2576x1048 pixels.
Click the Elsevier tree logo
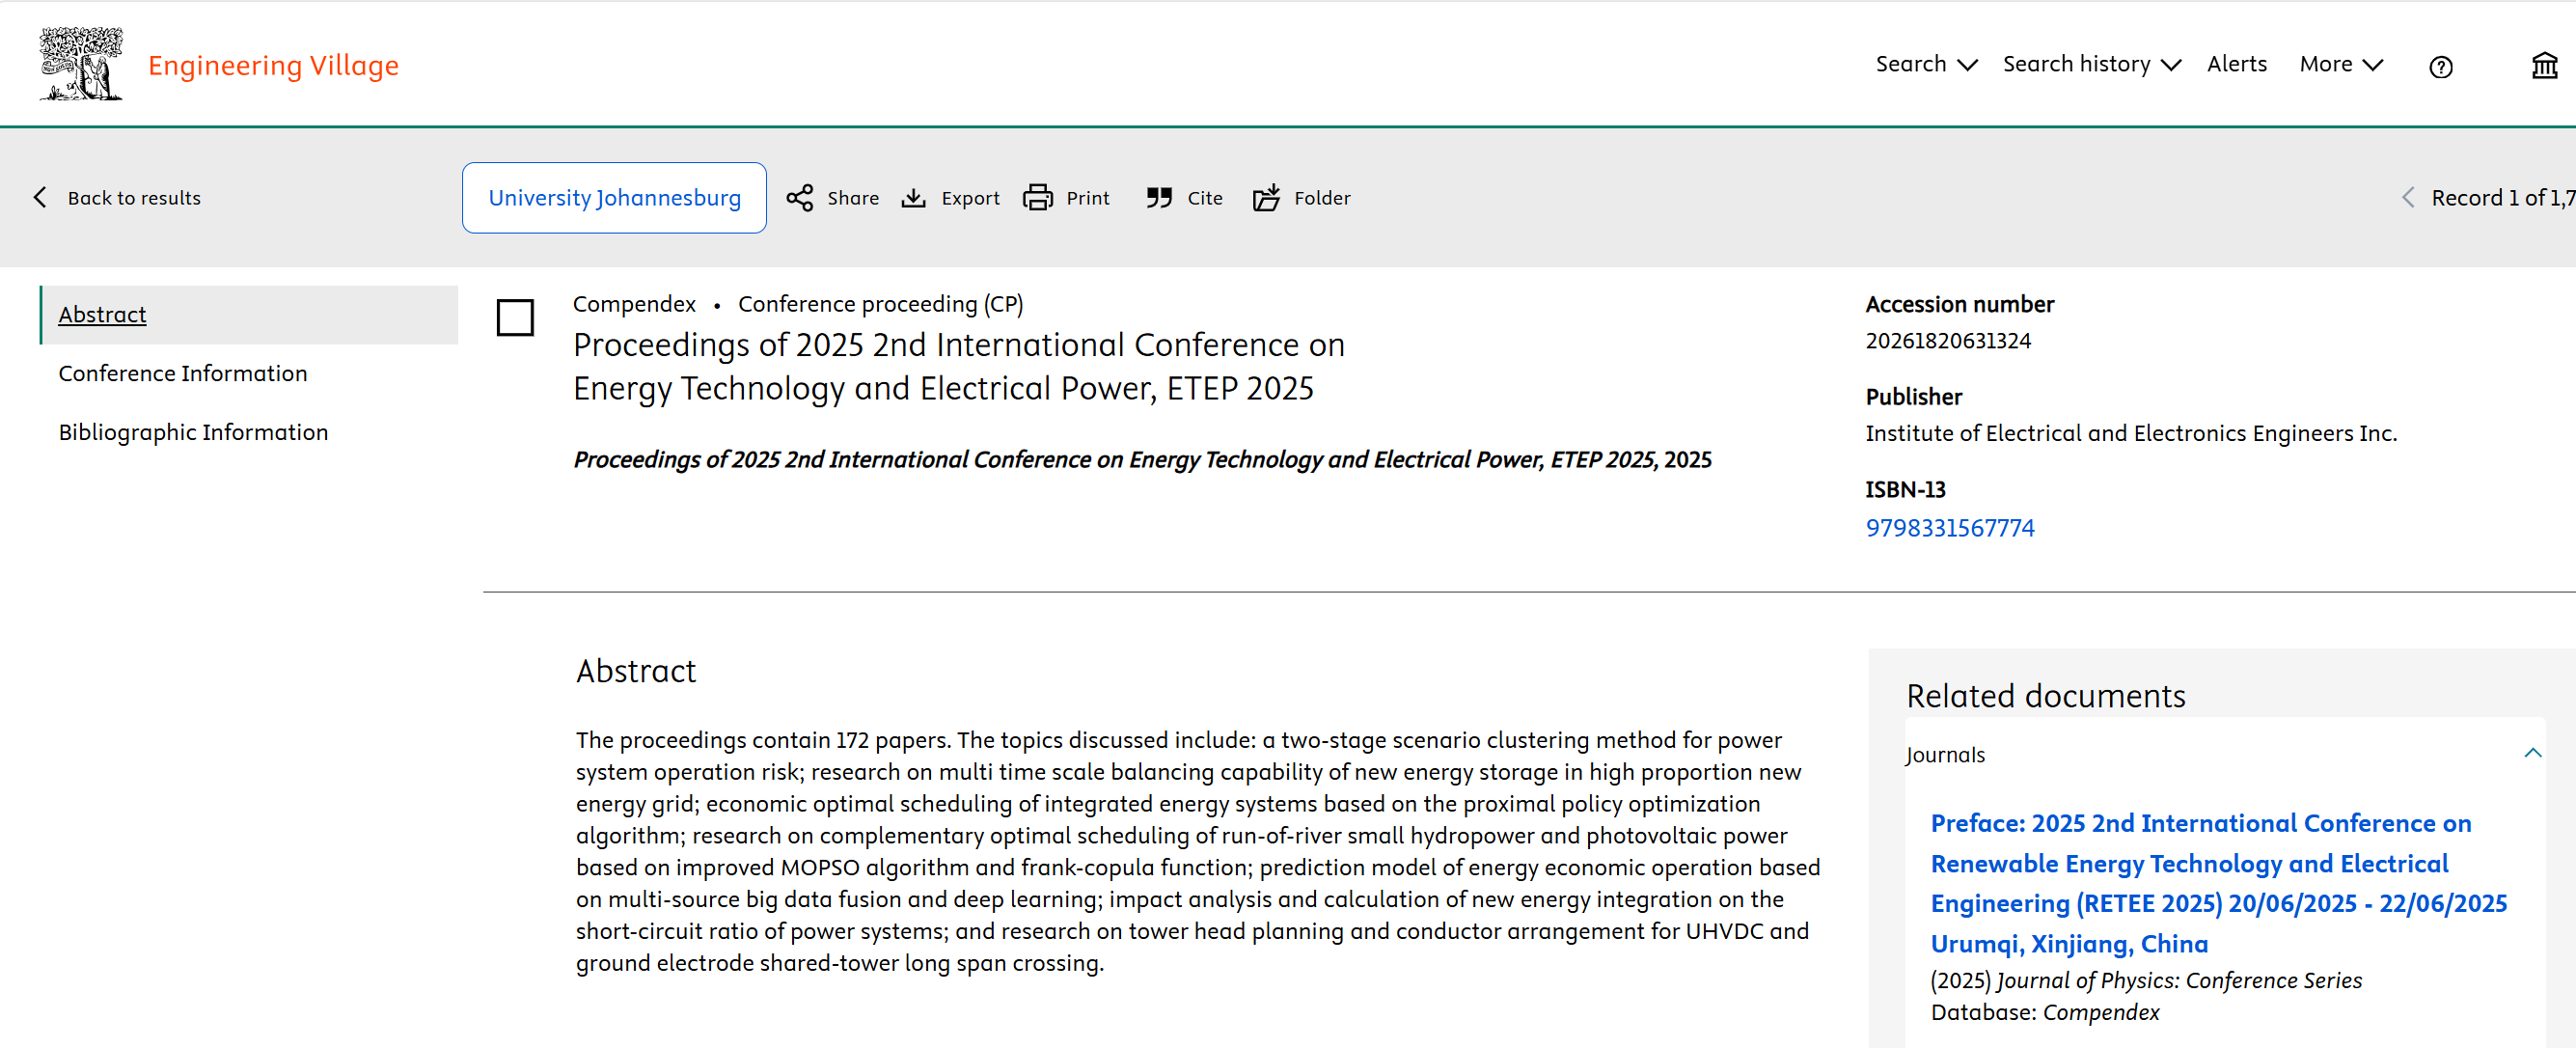[x=81, y=64]
